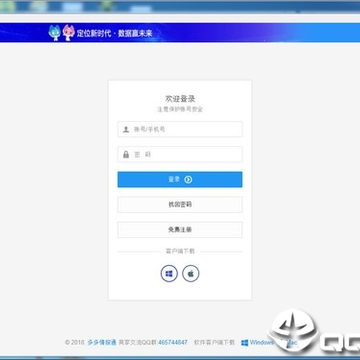
Task: Open the footer link beside © 2018
Action: [x=102, y=342]
